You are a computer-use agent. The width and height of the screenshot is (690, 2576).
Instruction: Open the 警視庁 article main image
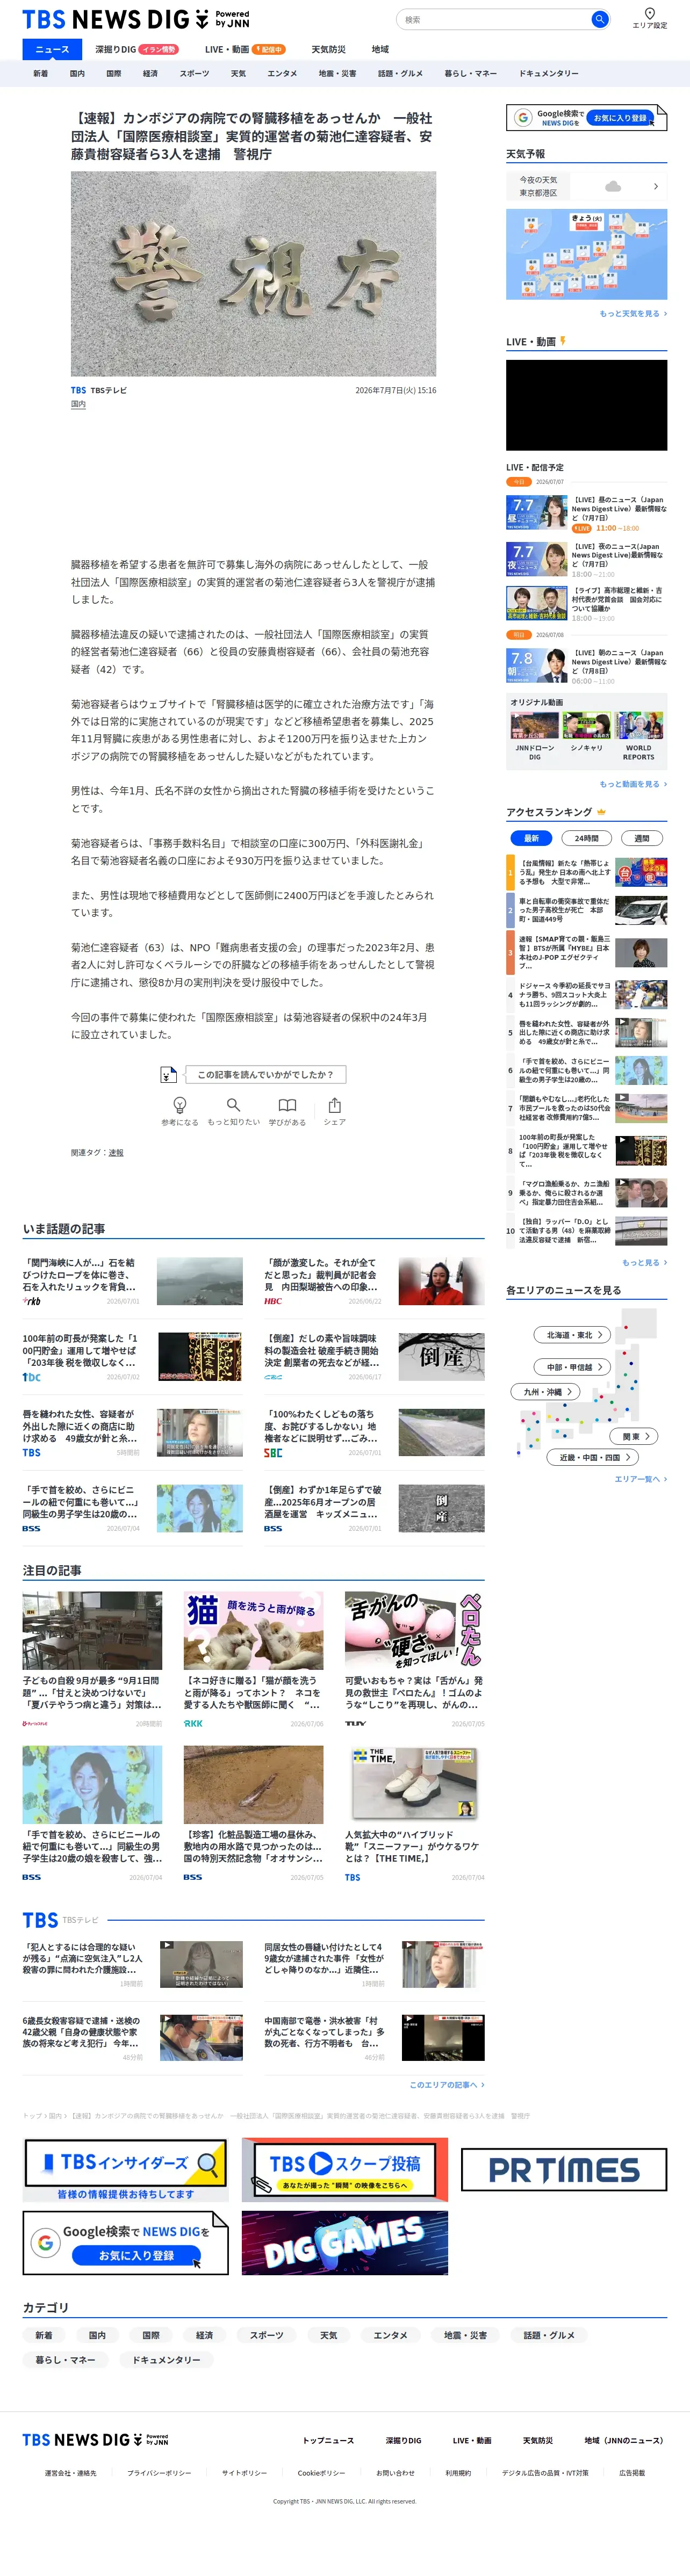point(253,274)
